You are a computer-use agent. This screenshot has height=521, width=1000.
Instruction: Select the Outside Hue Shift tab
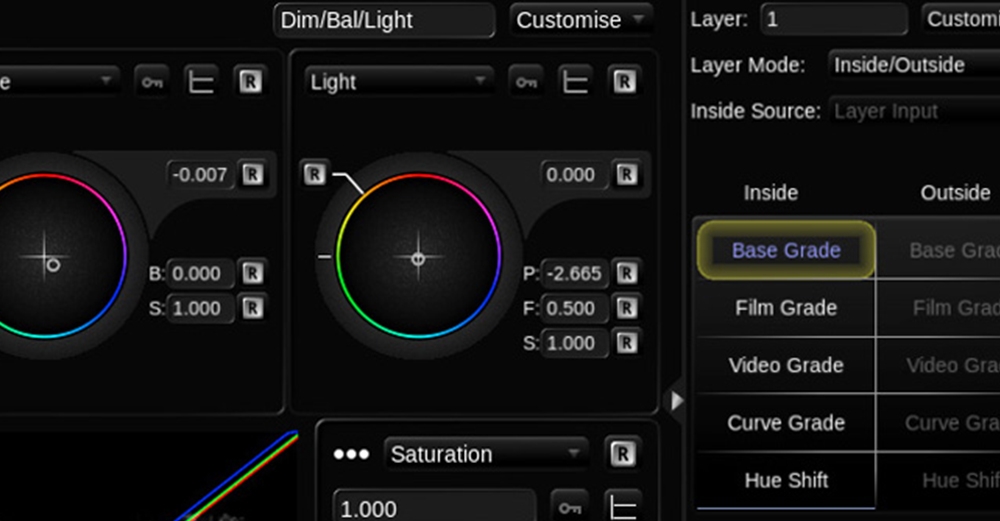[x=939, y=480]
